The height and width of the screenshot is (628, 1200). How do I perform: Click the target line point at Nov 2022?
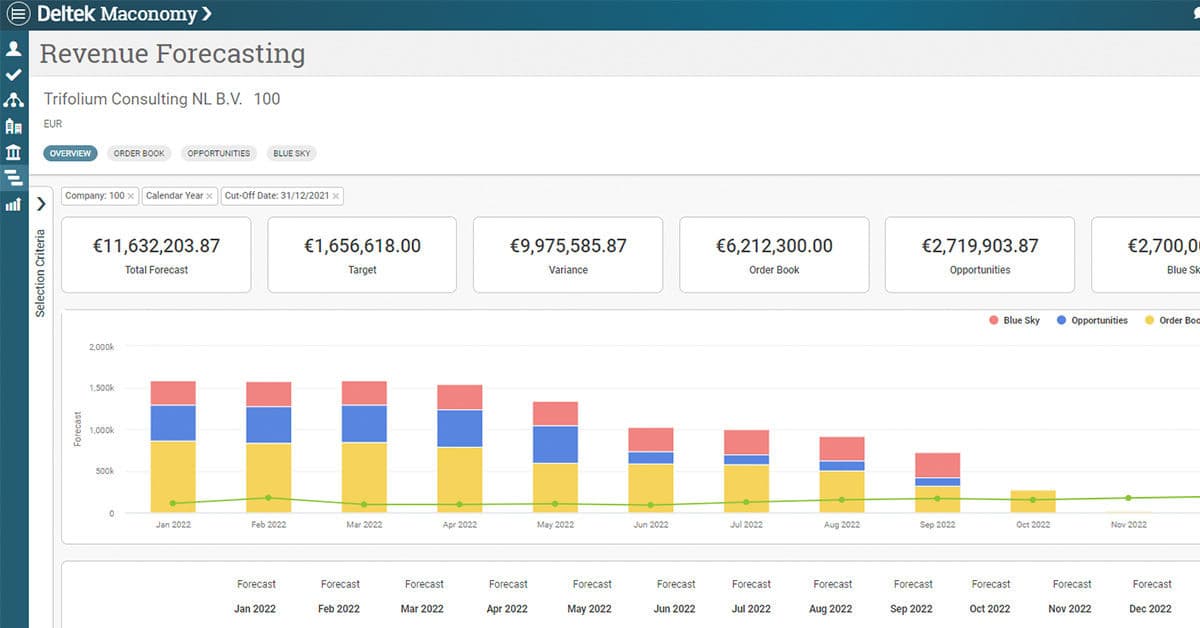point(1128,498)
